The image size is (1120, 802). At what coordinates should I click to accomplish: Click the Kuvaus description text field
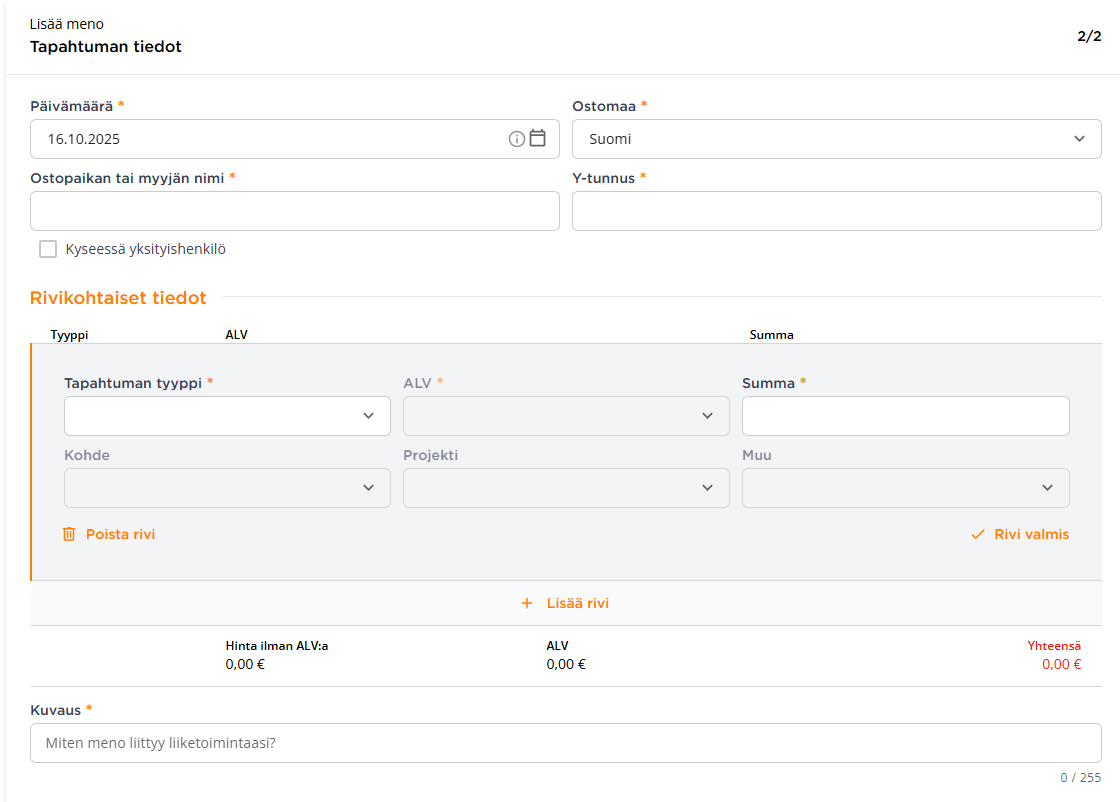(565, 743)
